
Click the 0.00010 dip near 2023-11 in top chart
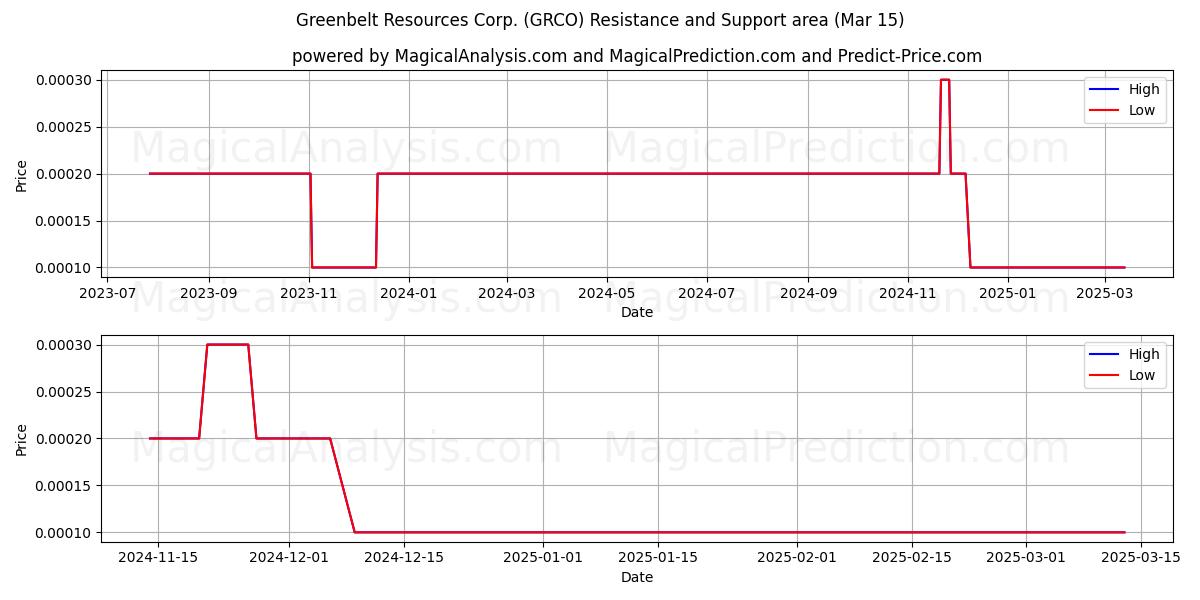tap(344, 267)
